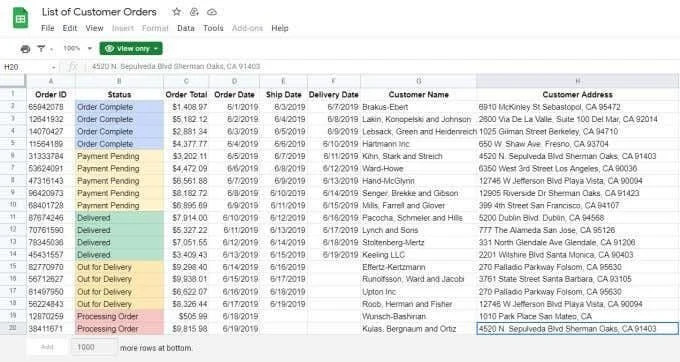Select row 1 header

(x=13, y=94)
